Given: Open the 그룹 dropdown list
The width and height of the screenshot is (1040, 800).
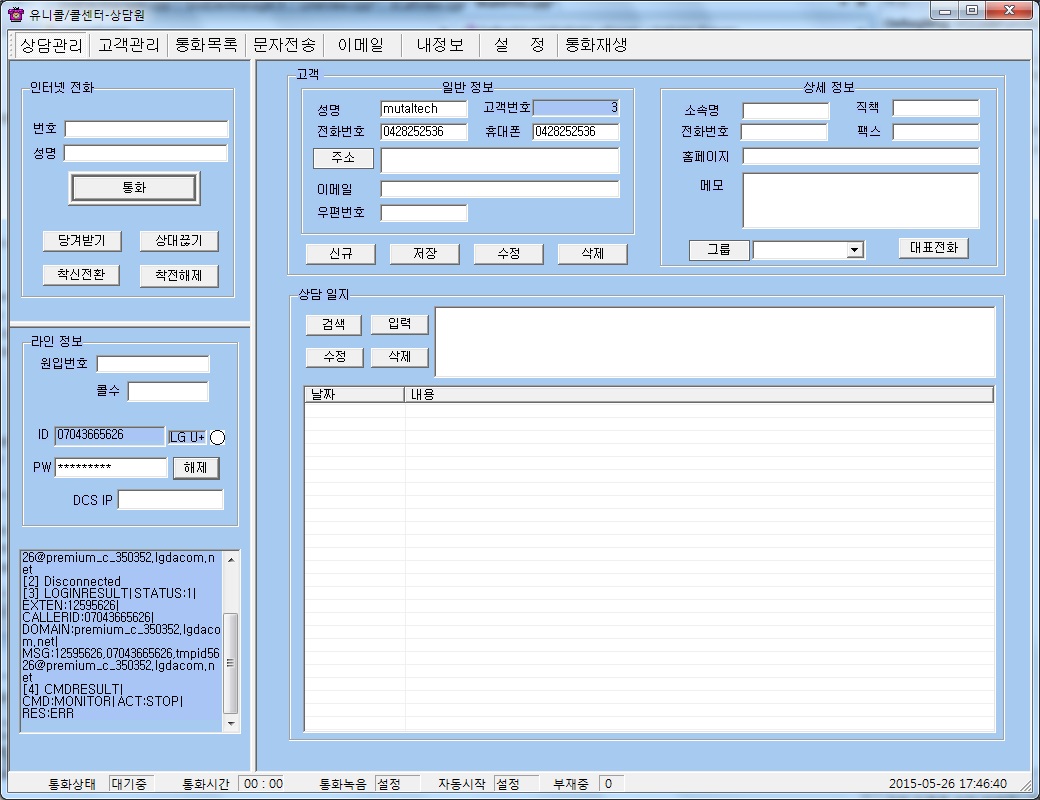Looking at the screenshot, I should pos(855,250).
